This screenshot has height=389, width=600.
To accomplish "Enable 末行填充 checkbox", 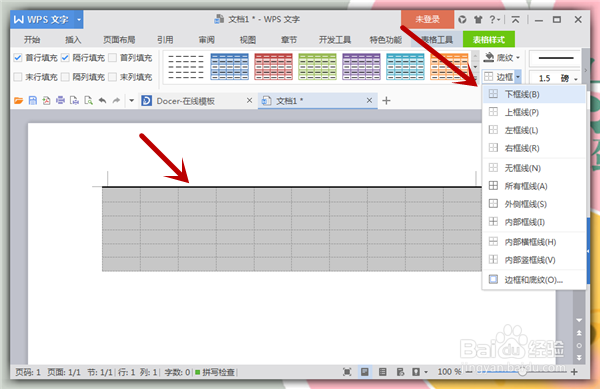I will 18,77.
